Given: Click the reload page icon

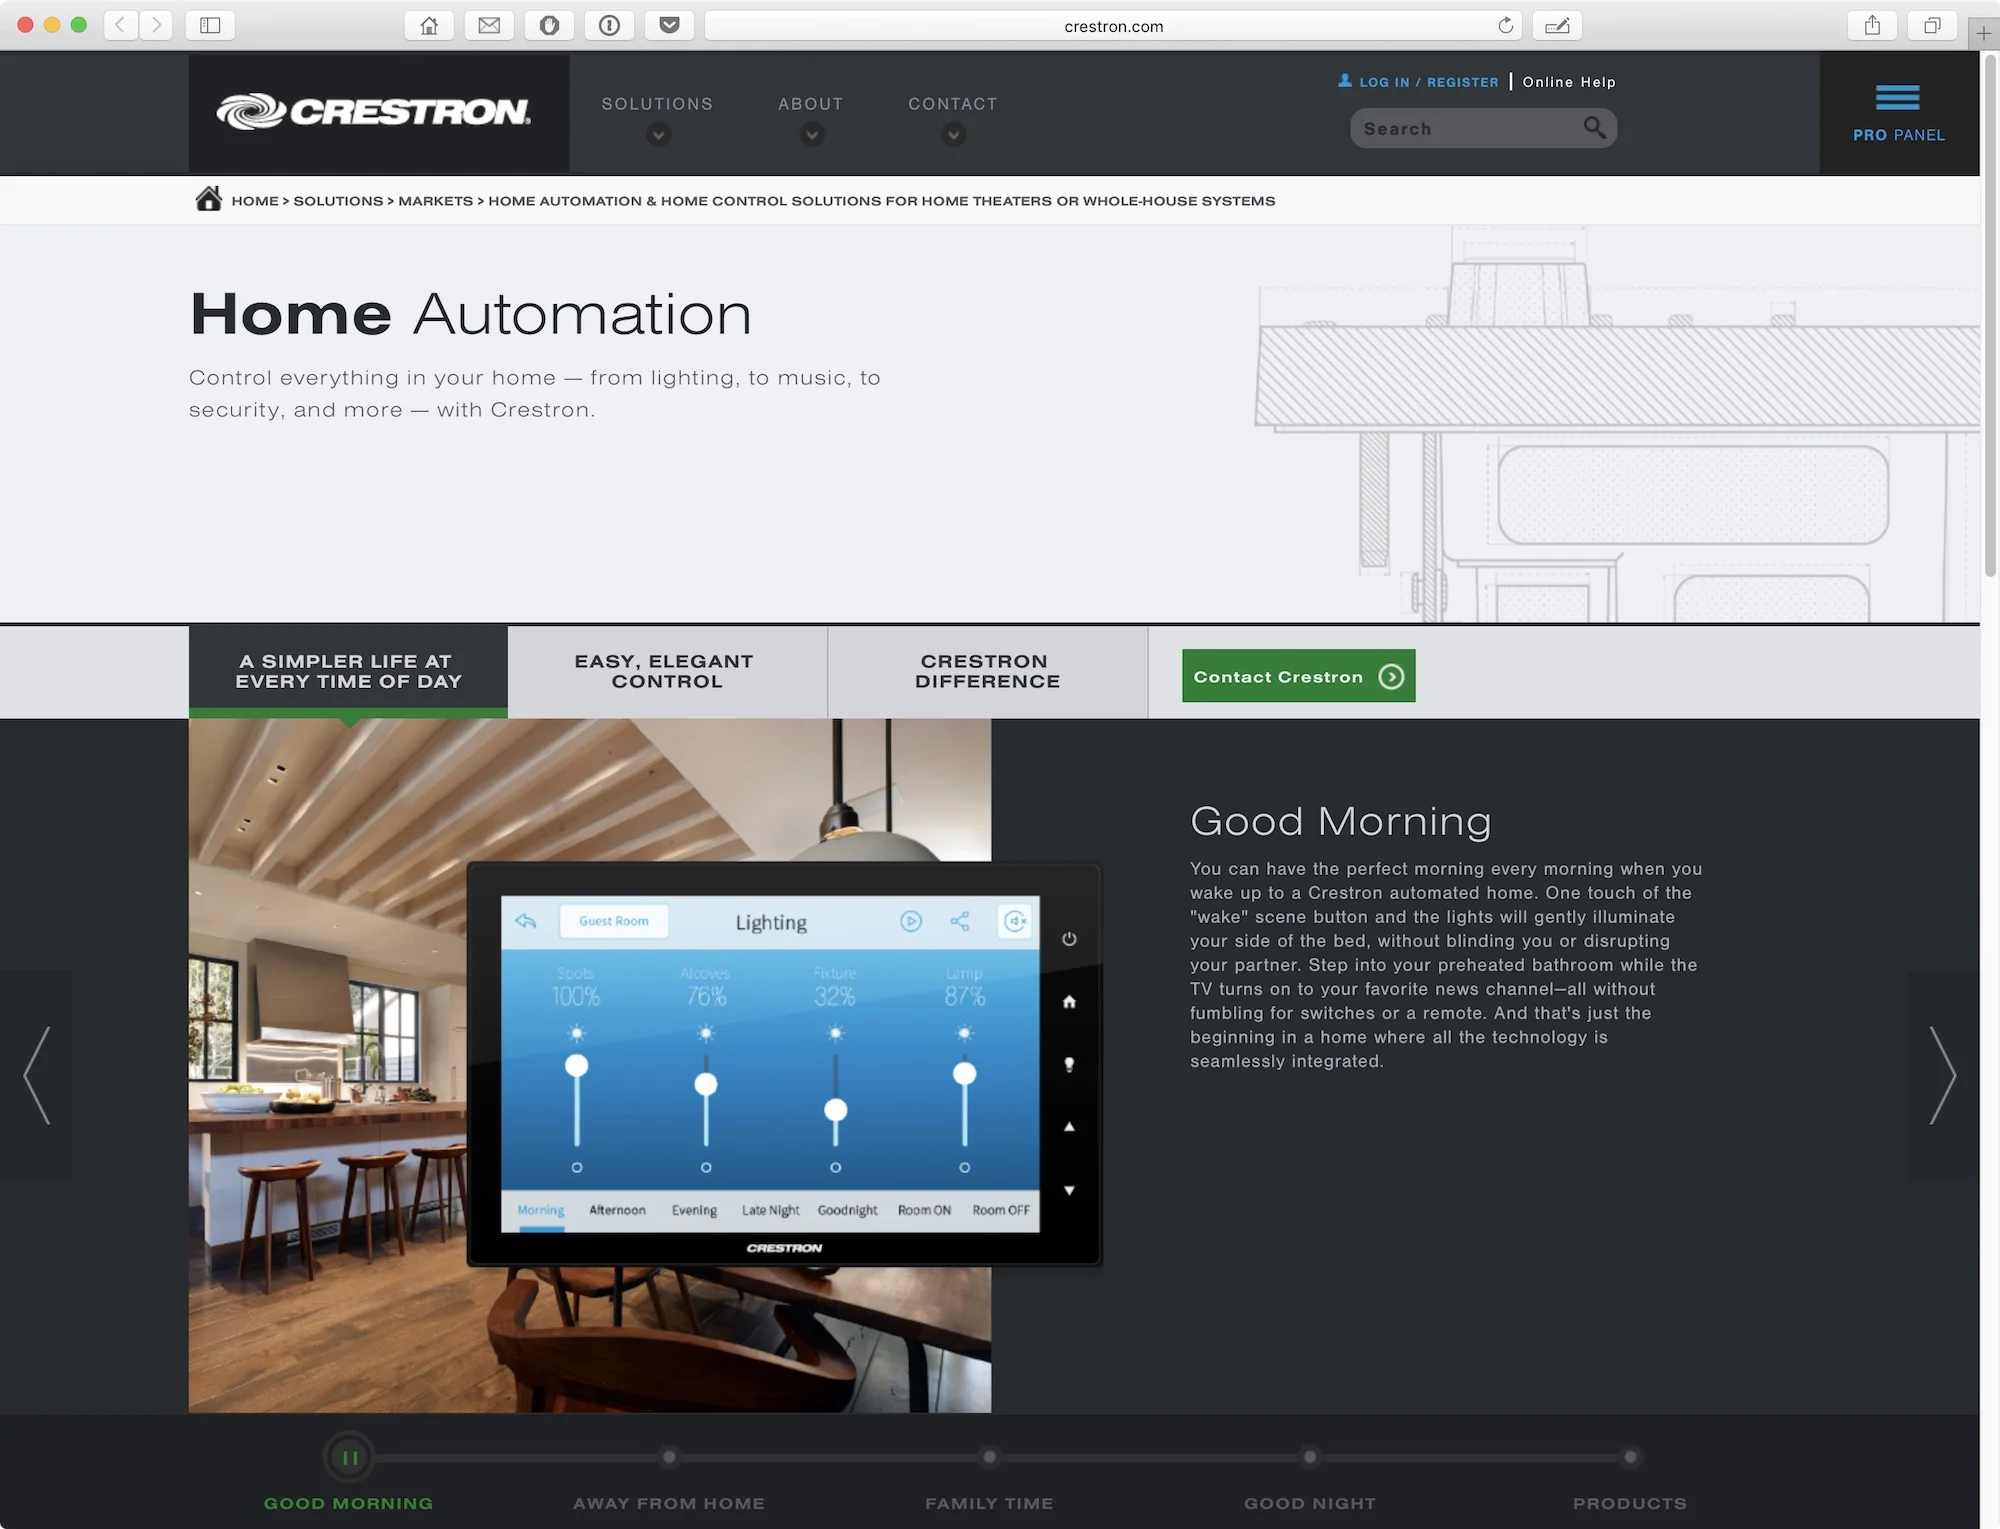Looking at the screenshot, I should [x=1505, y=26].
